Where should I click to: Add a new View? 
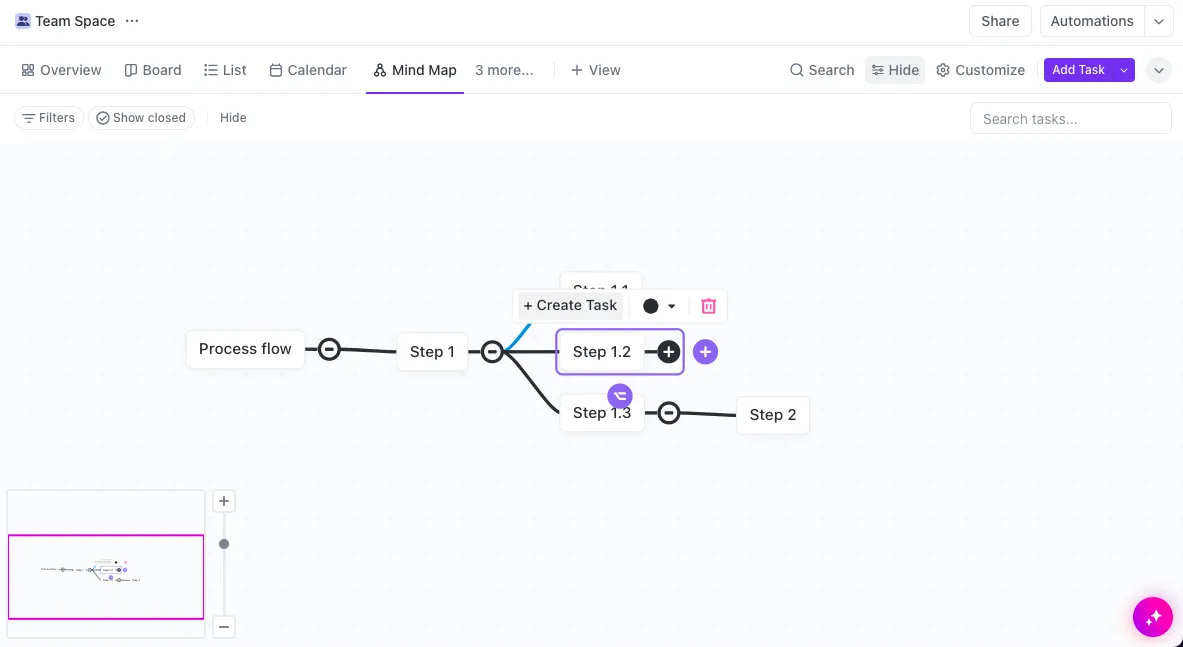[595, 70]
